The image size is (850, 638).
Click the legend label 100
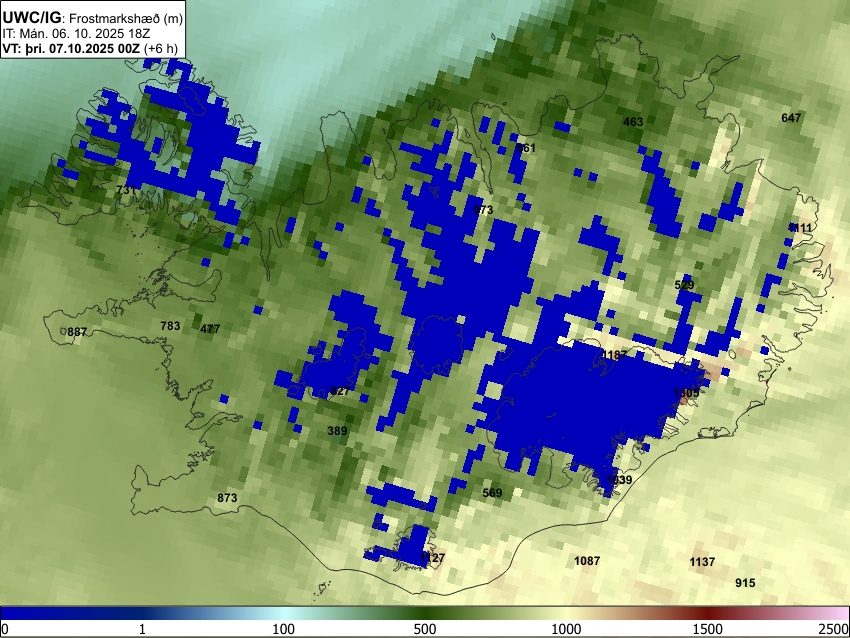click(x=284, y=629)
